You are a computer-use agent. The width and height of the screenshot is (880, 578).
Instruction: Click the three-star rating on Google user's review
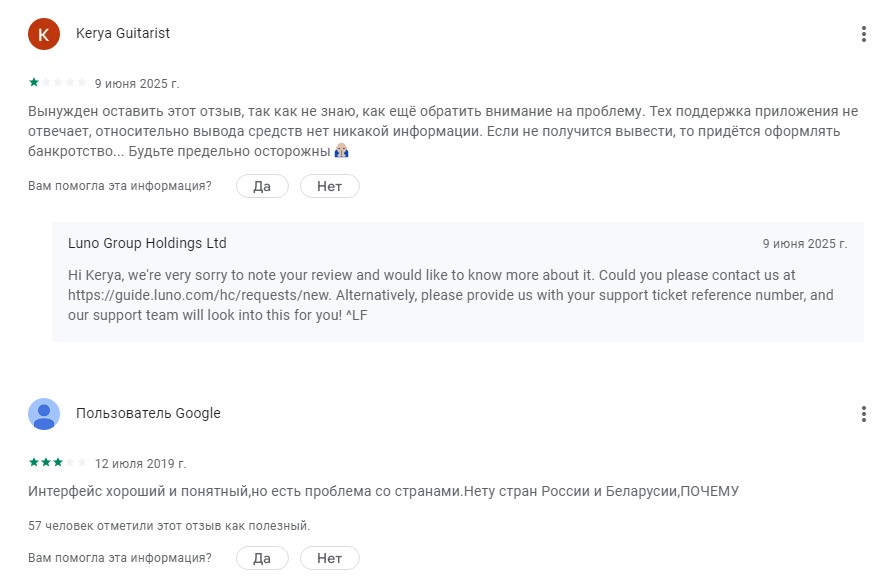[x=57, y=463]
